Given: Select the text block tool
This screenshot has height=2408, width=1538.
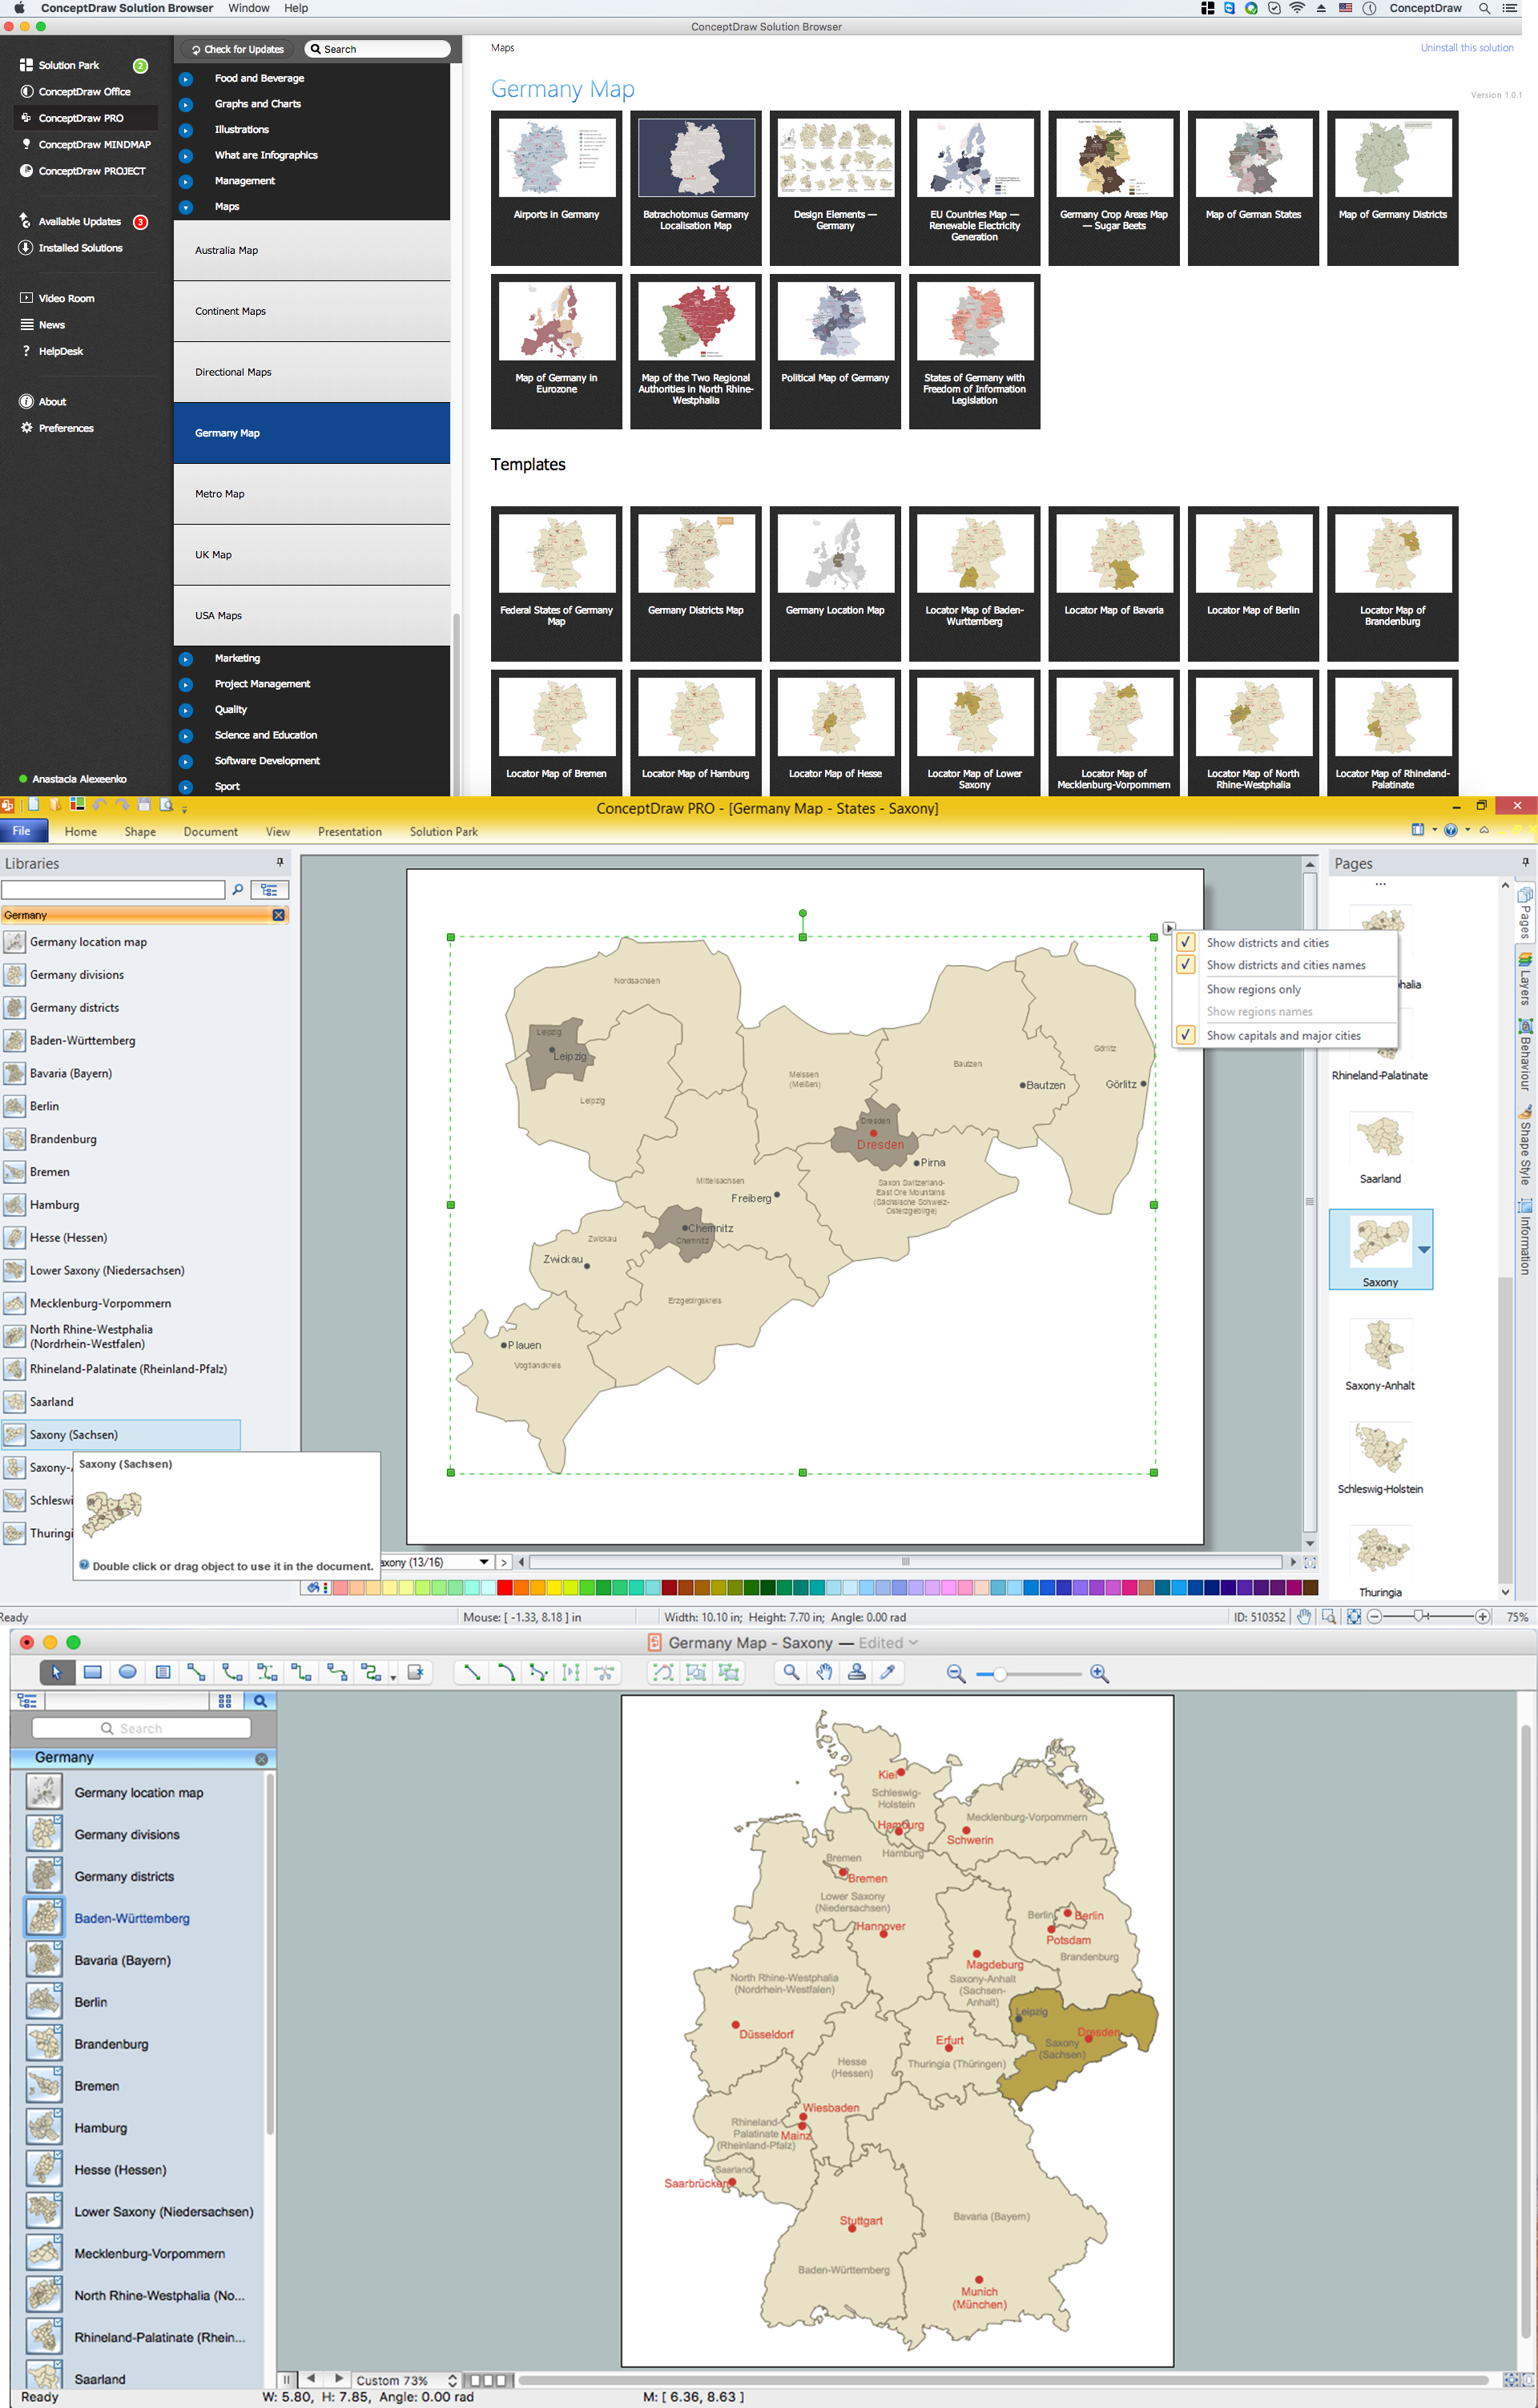Looking at the screenshot, I should (163, 1671).
